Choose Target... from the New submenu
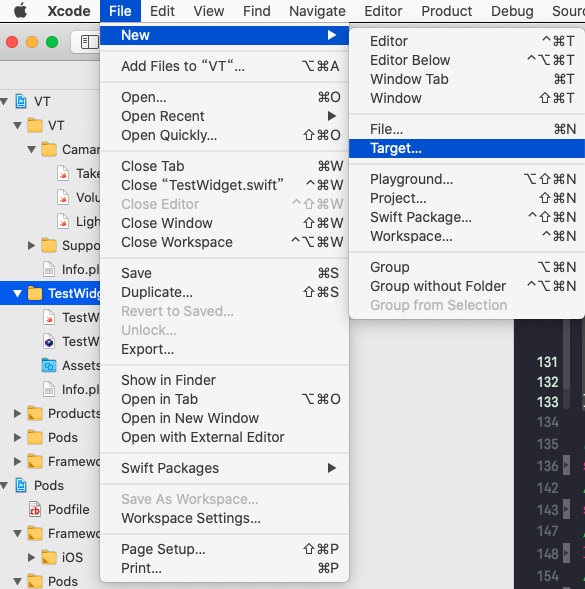This screenshot has height=589, width=585. click(x=467, y=148)
